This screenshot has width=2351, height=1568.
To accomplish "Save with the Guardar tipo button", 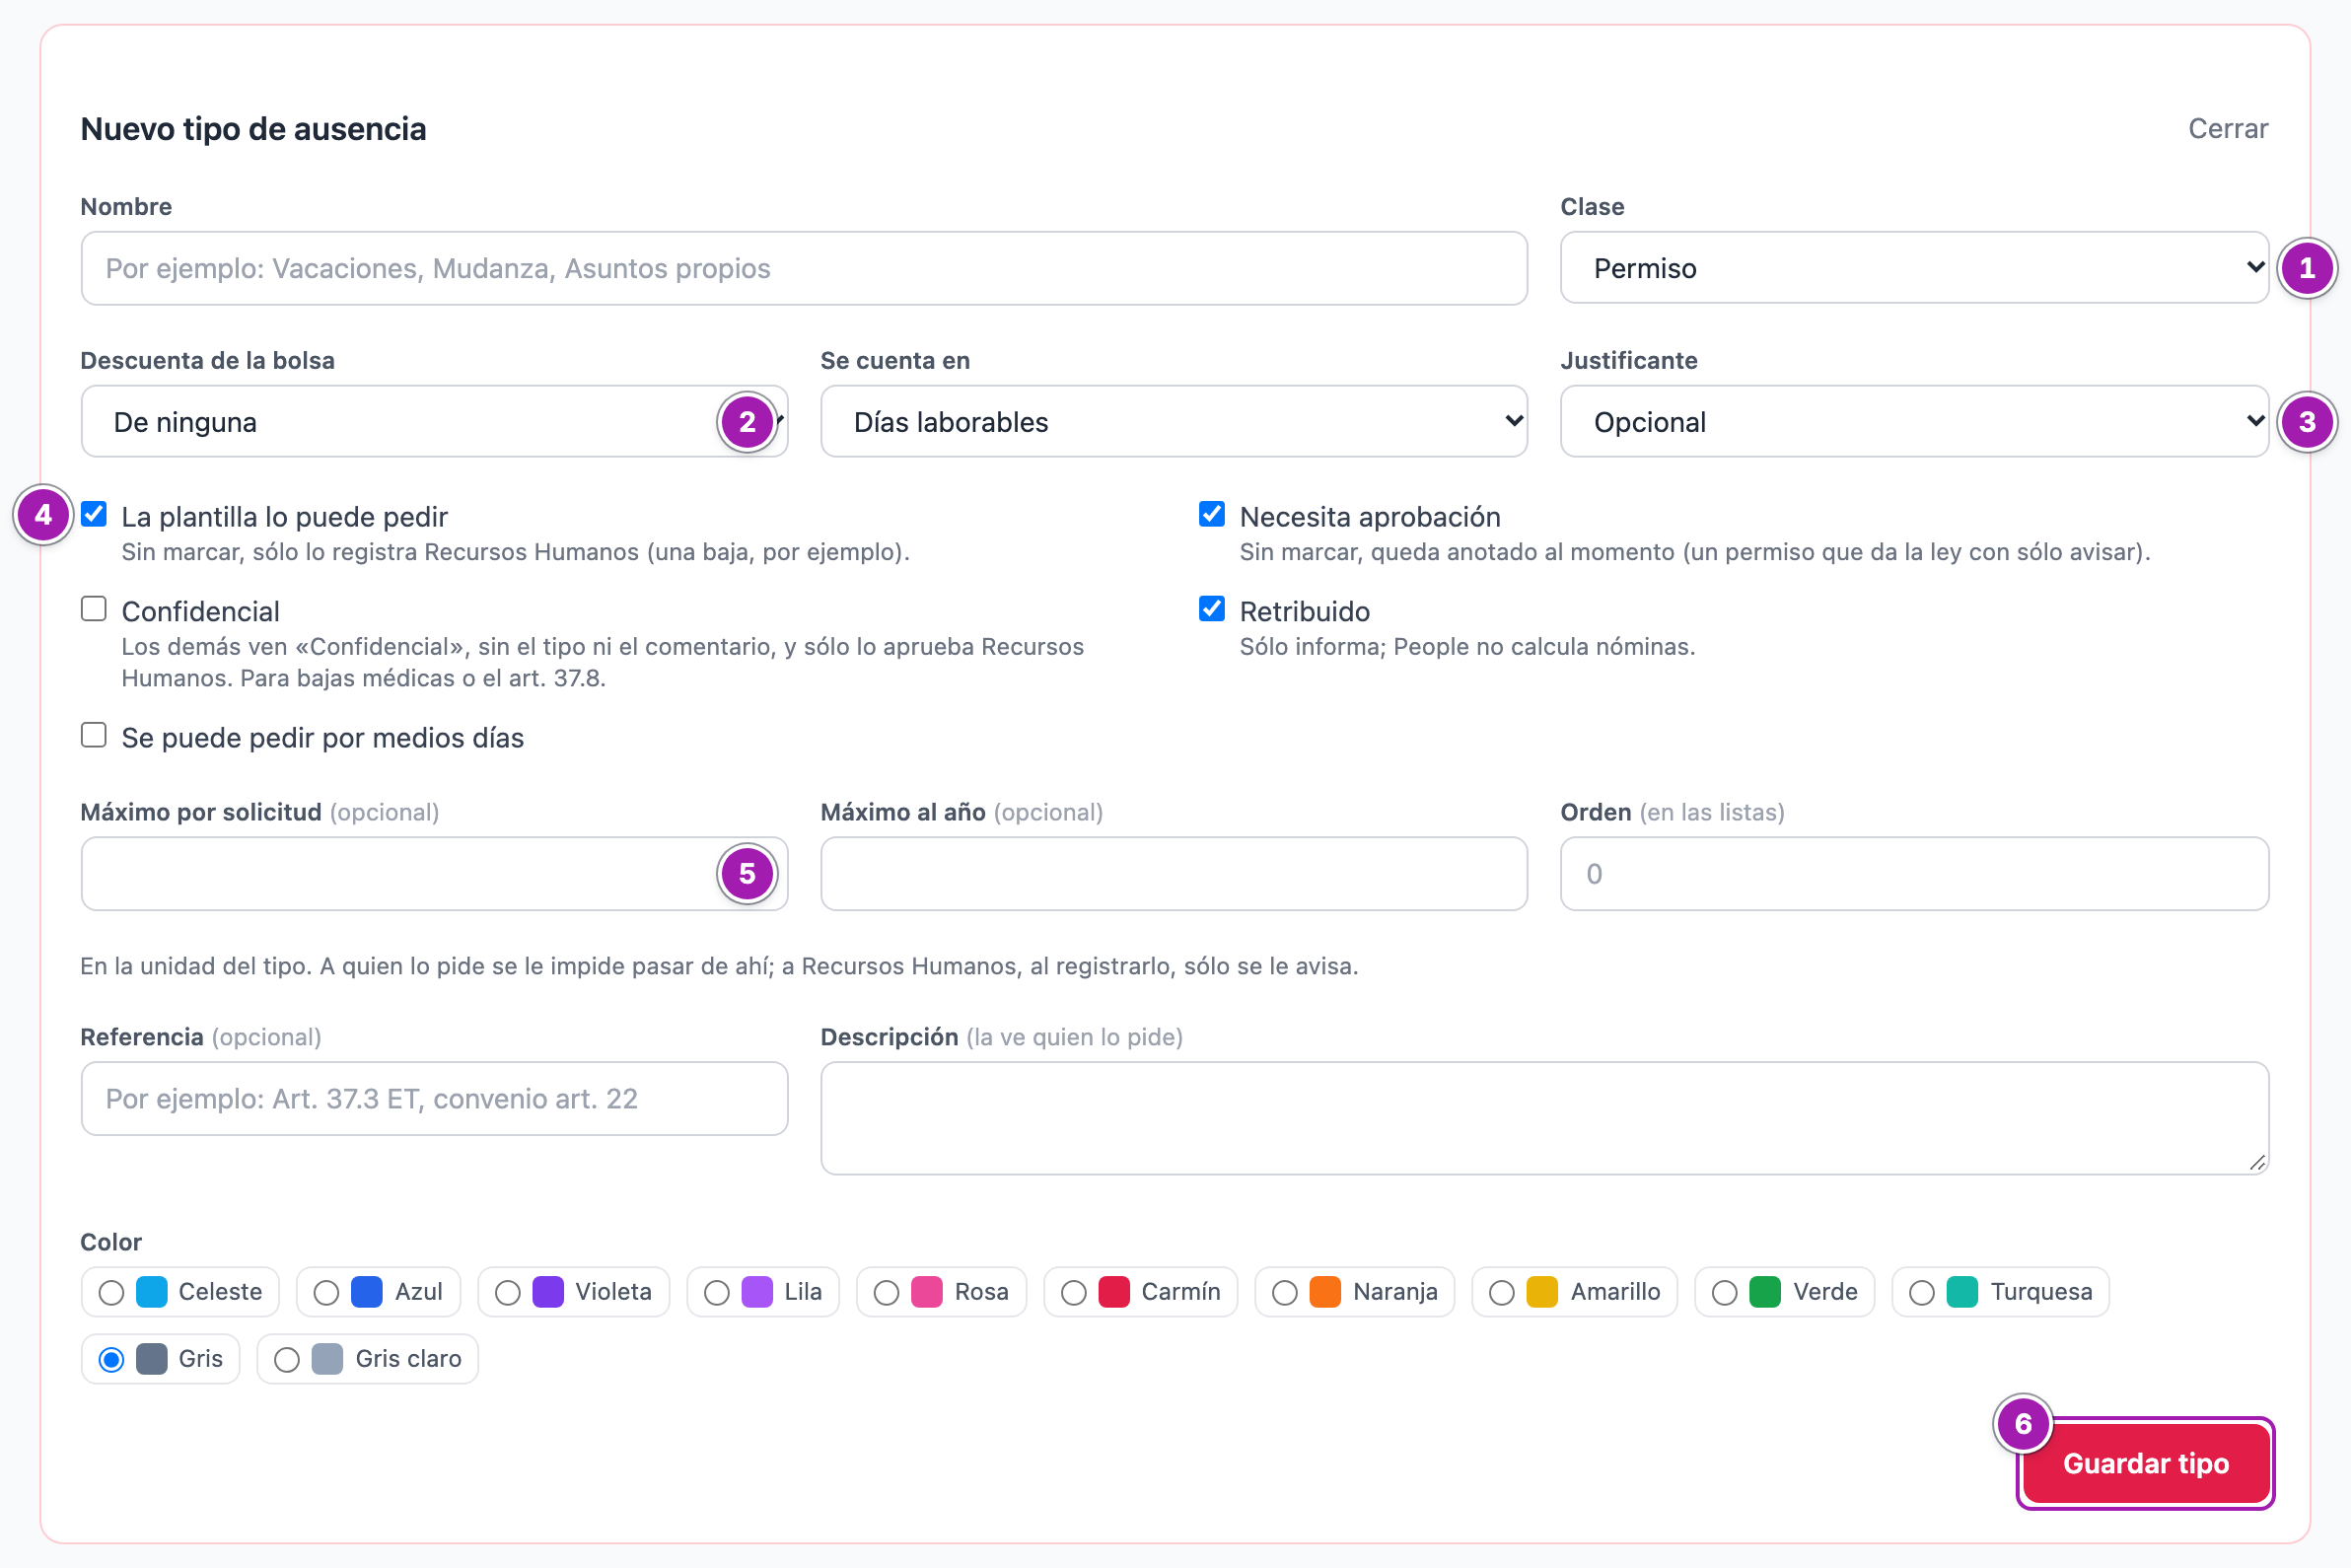I will (x=2145, y=1463).
